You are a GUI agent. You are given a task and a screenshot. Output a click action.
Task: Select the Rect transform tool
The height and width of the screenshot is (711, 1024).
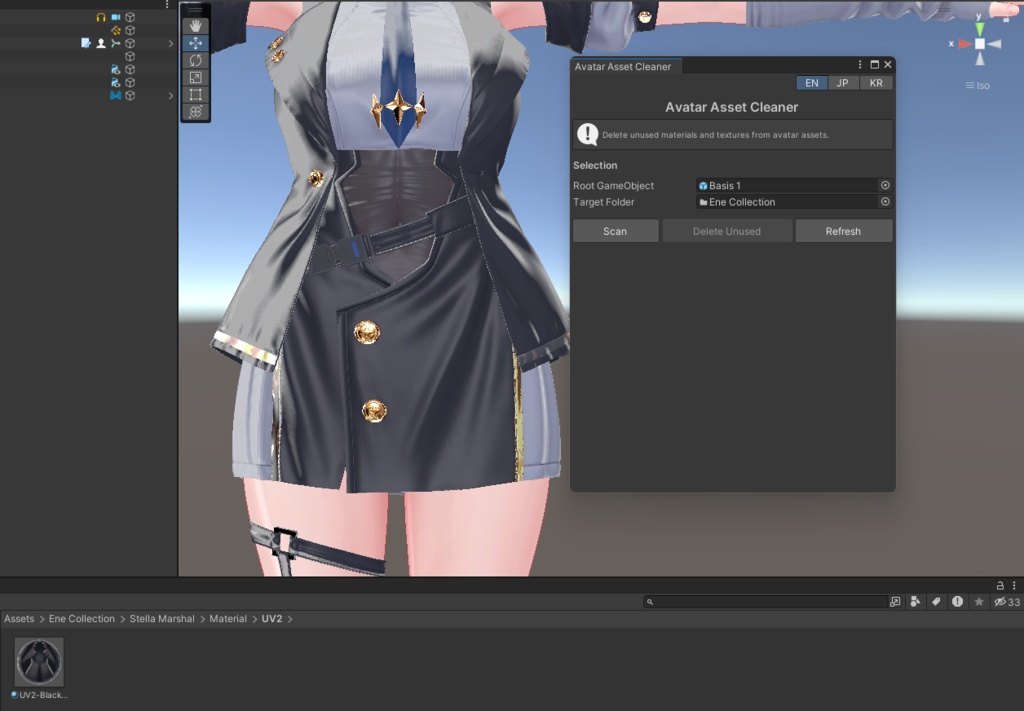pyautogui.click(x=195, y=94)
